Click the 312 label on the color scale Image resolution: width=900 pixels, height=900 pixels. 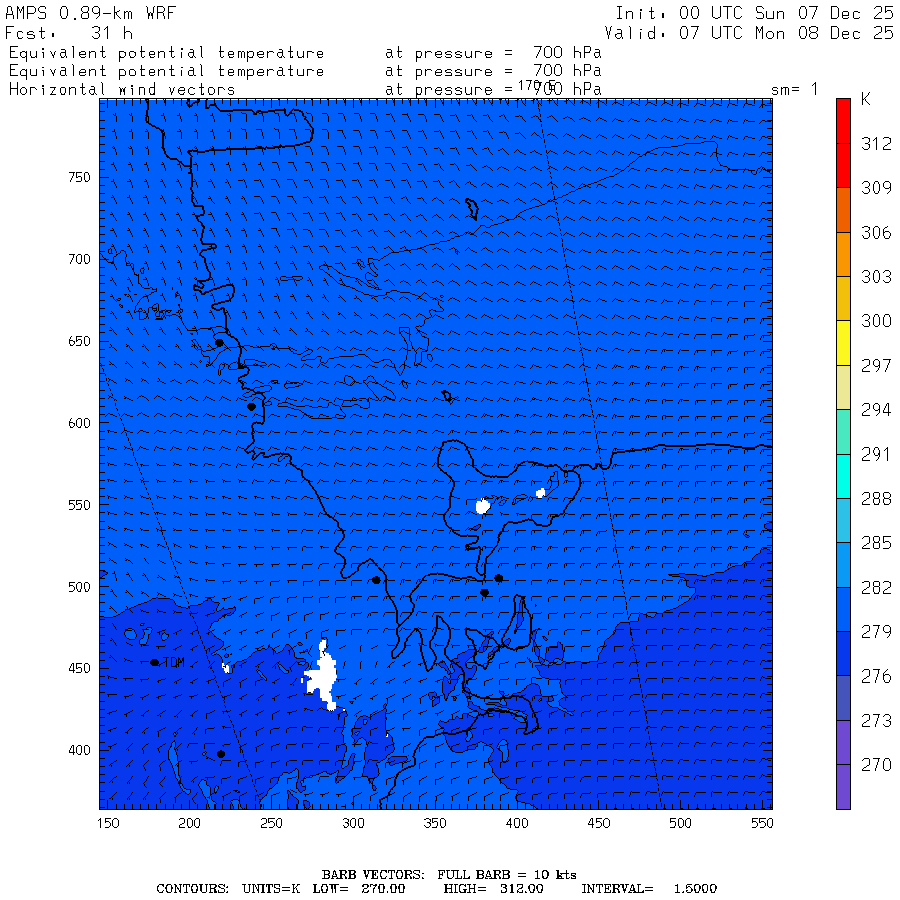click(x=876, y=144)
